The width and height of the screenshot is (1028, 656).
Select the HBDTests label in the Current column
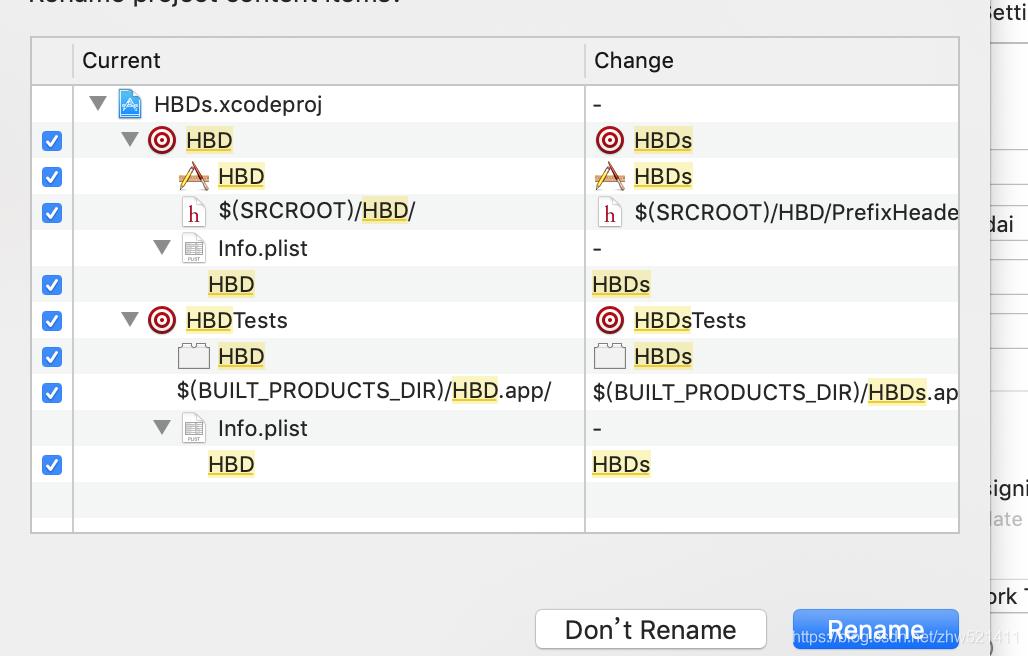point(237,320)
